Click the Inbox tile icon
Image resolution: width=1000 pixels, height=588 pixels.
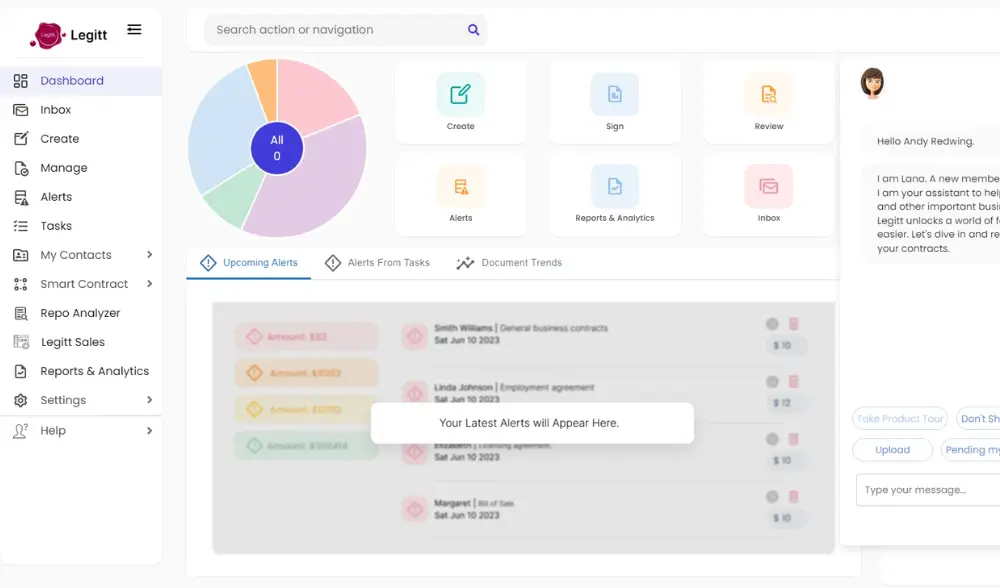point(768,186)
